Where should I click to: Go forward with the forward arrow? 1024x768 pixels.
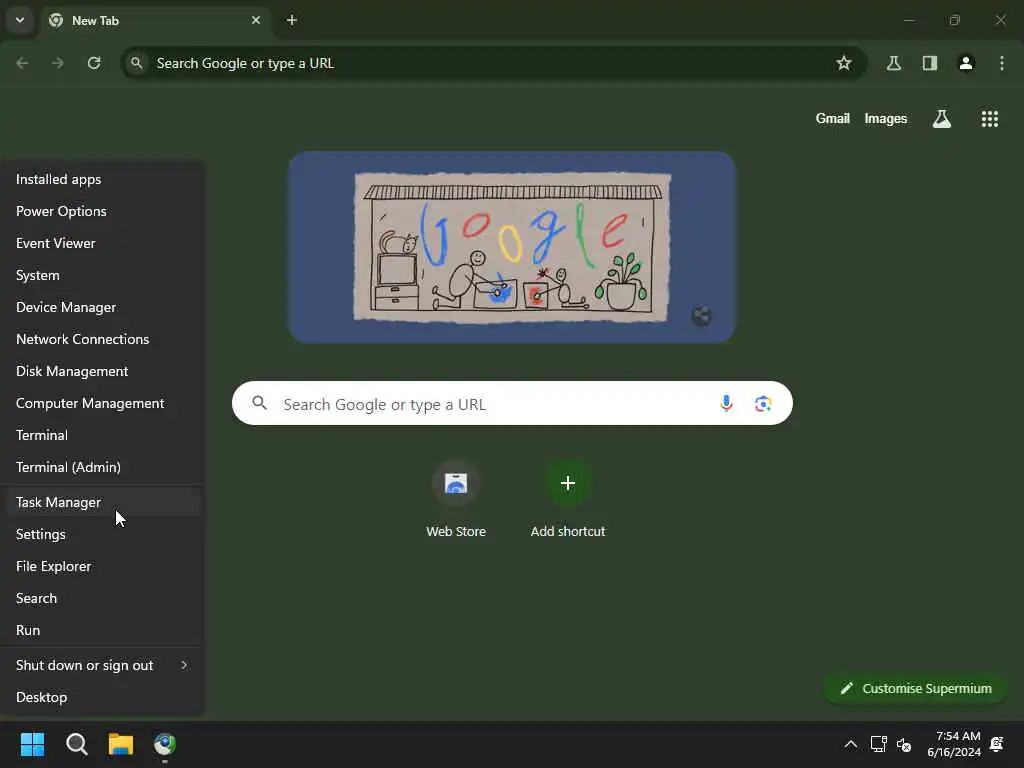[58, 63]
